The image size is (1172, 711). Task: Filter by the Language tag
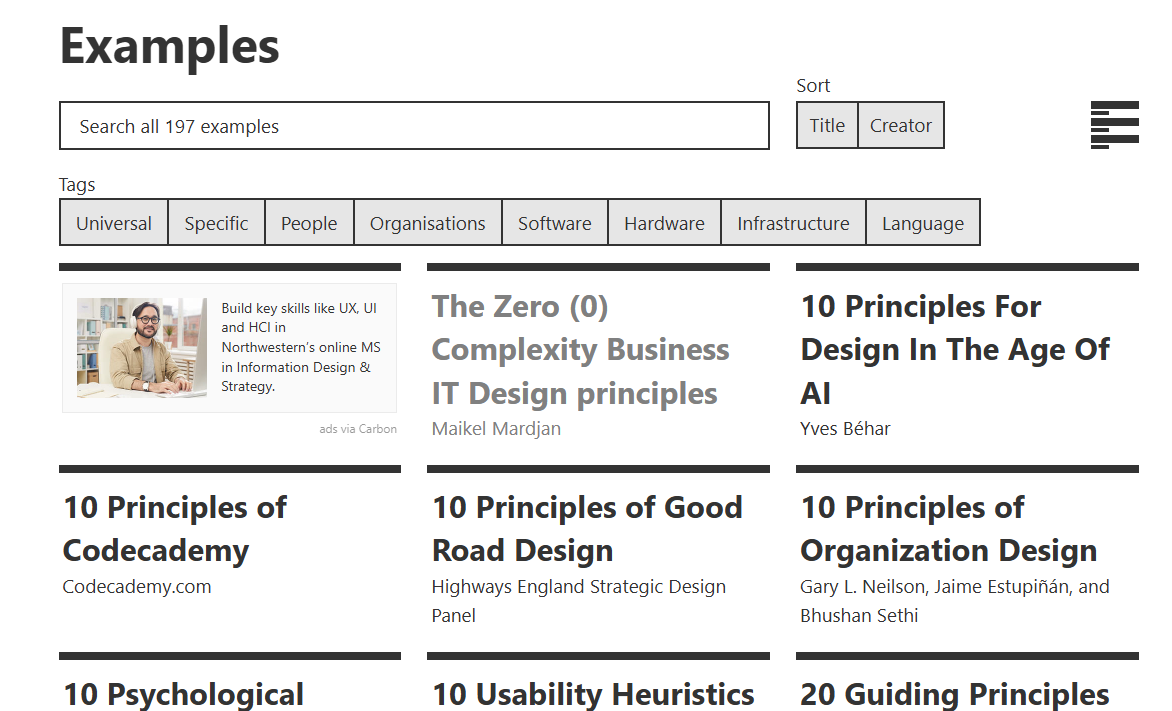click(x=922, y=223)
